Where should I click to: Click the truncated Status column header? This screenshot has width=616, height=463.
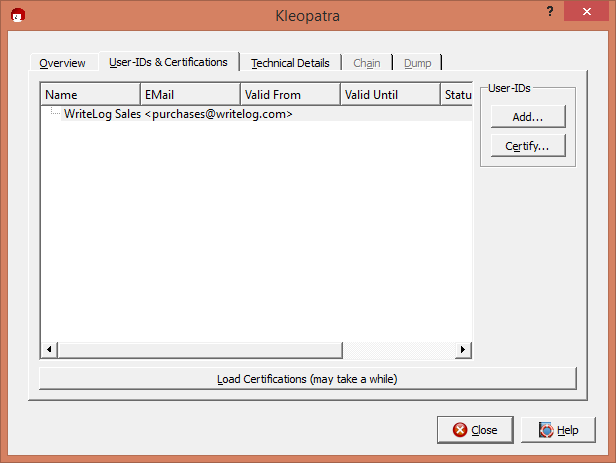click(456, 94)
